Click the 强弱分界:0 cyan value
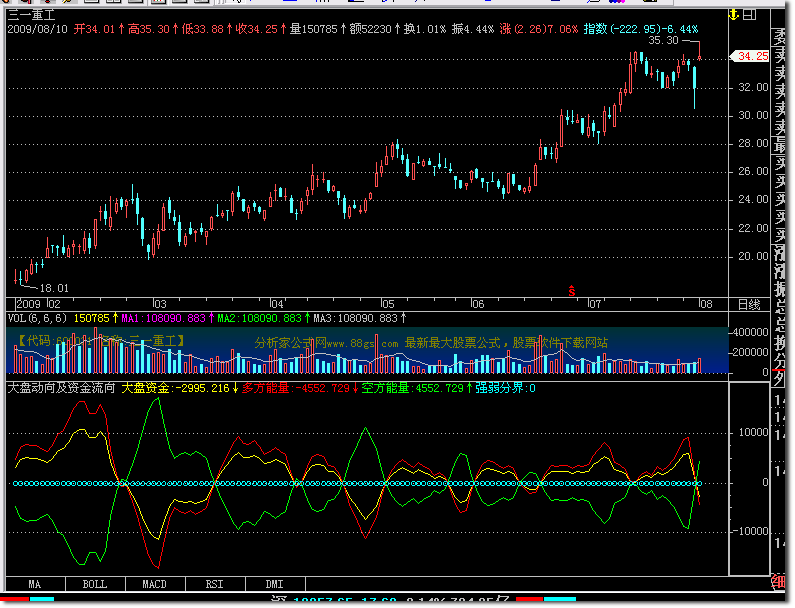The width and height of the screenshot is (795, 608). 505,388
